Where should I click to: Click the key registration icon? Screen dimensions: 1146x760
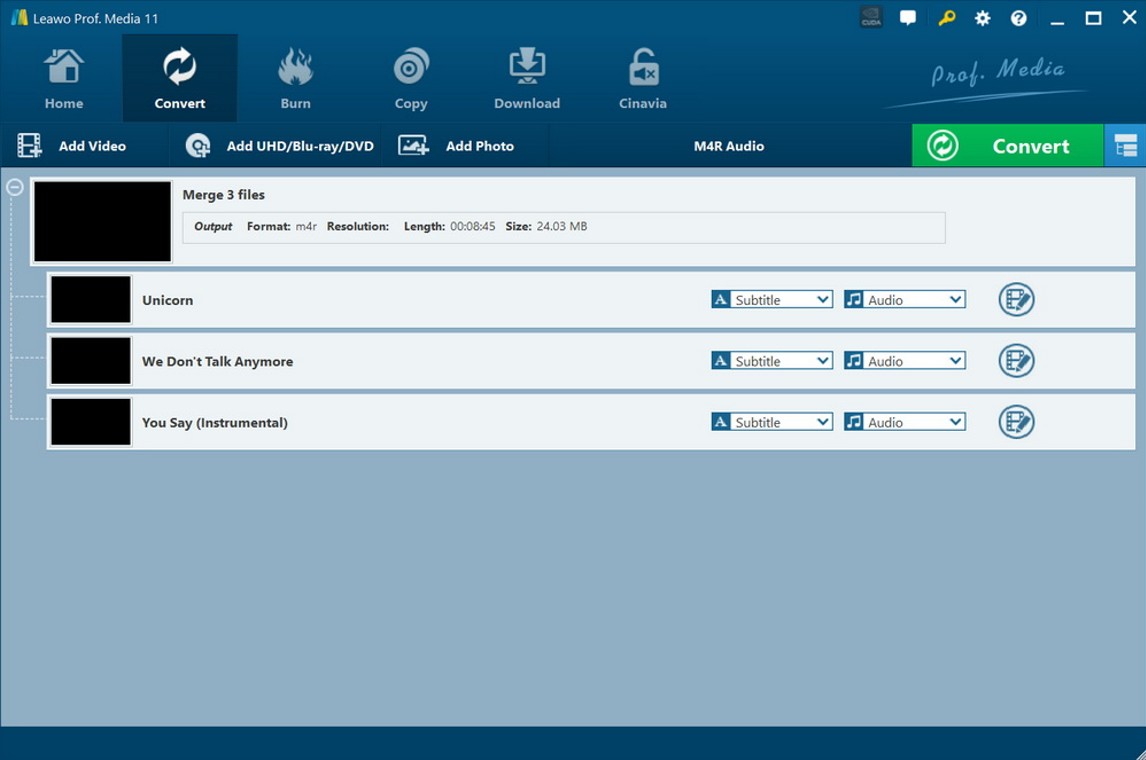(x=946, y=18)
